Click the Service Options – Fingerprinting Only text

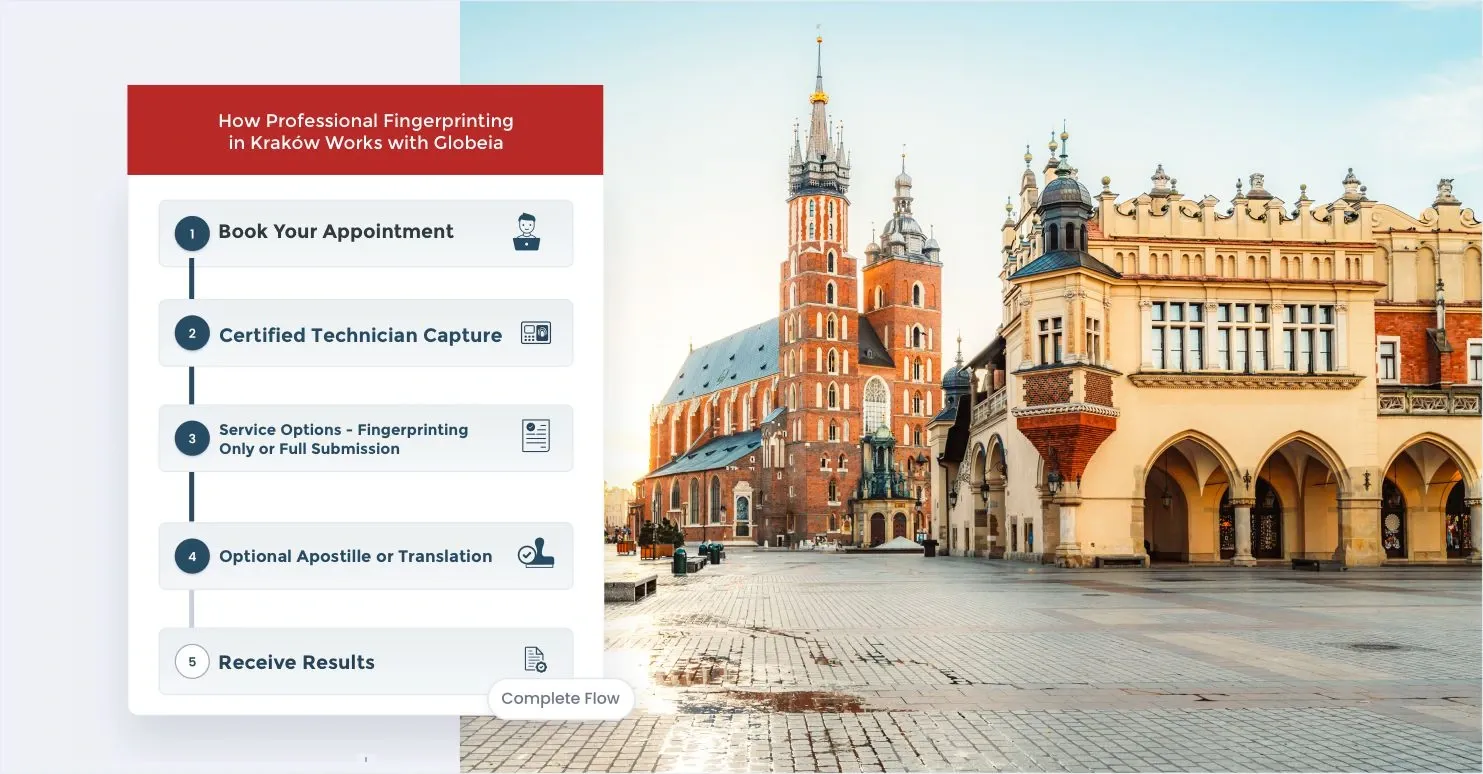[343, 439]
